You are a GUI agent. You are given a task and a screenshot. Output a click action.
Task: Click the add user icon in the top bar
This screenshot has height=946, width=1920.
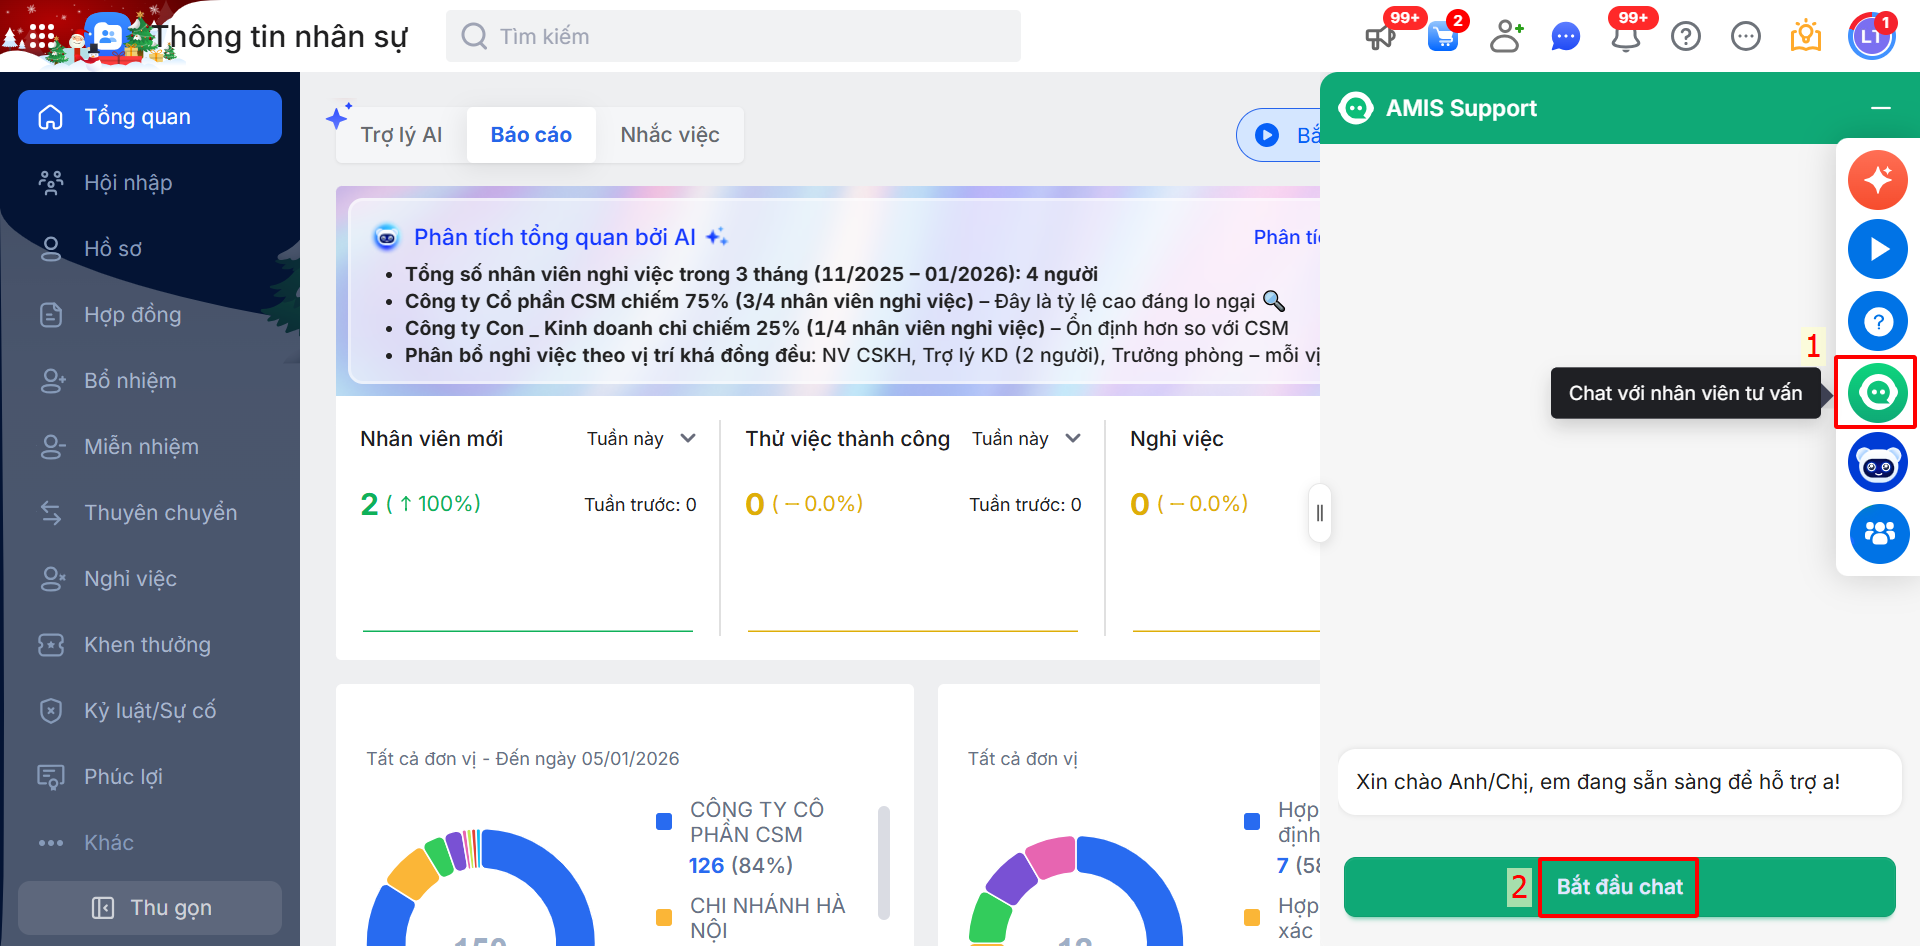pyautogui.click(x=1506, y=37)
